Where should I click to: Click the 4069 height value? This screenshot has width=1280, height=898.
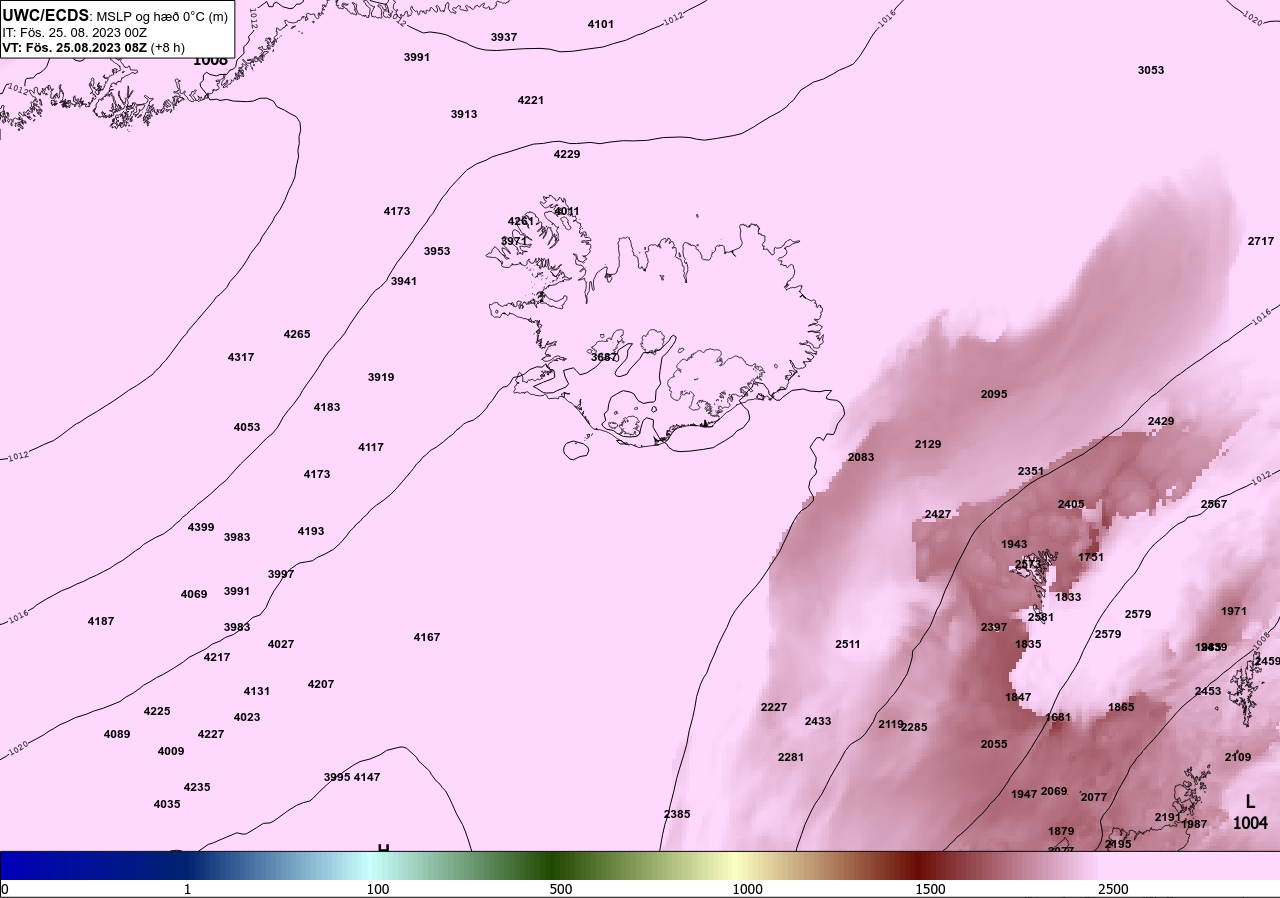(194, 594)
